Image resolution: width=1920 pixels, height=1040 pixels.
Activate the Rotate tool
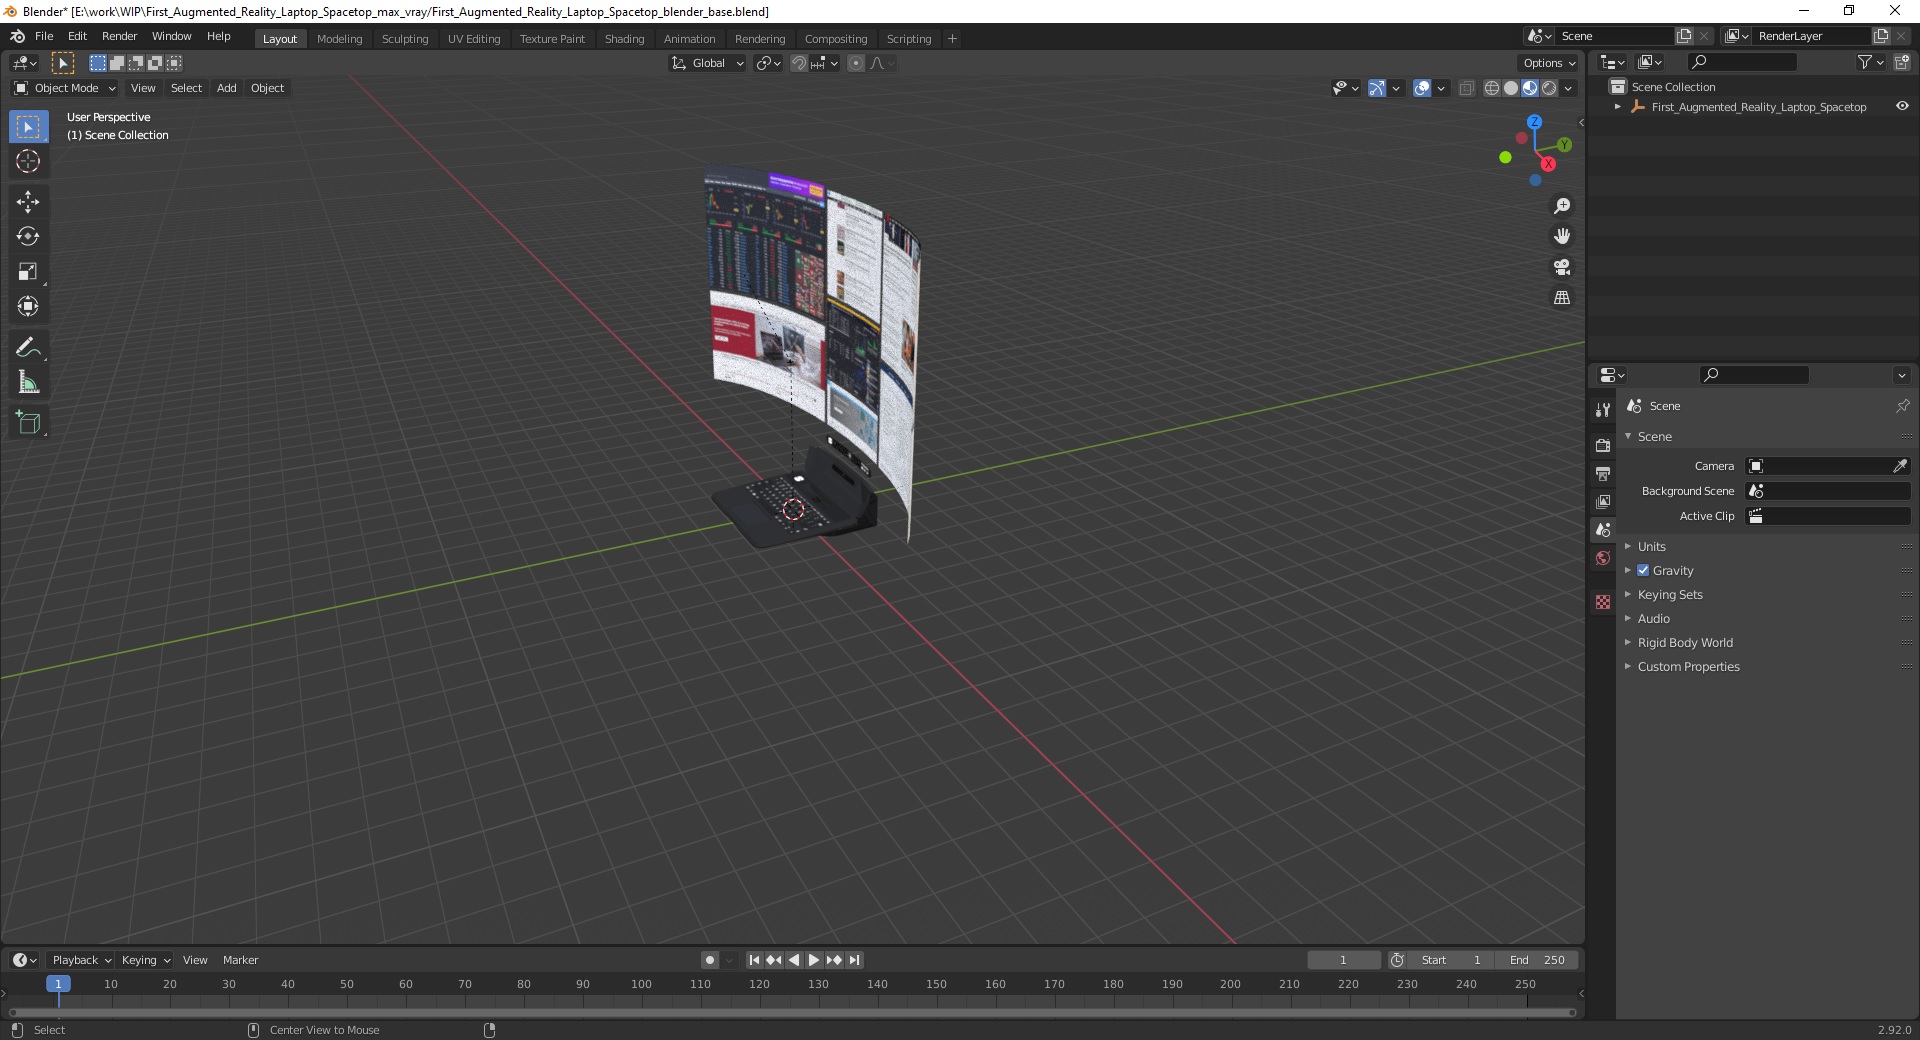pyautogui.click(x=28, y=236)
